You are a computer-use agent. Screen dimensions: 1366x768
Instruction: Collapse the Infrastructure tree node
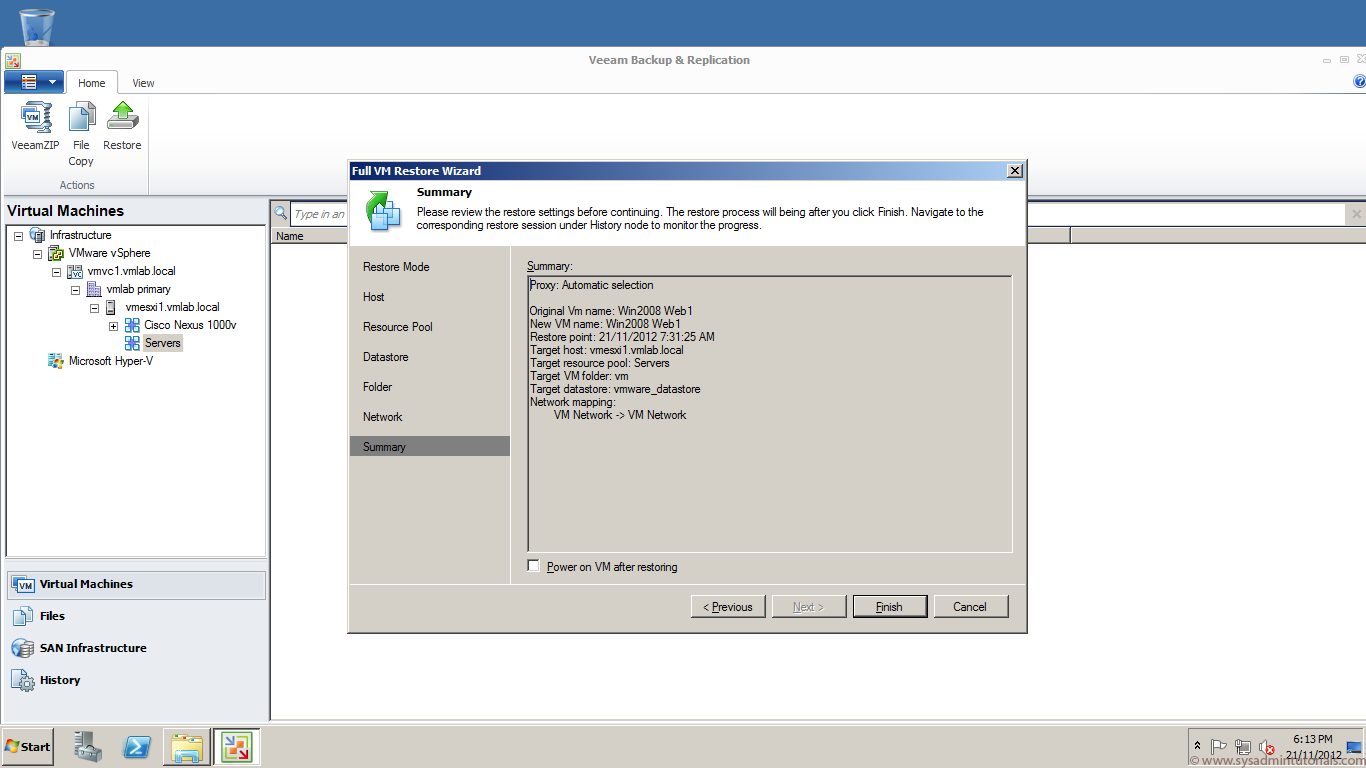point(19,235)
